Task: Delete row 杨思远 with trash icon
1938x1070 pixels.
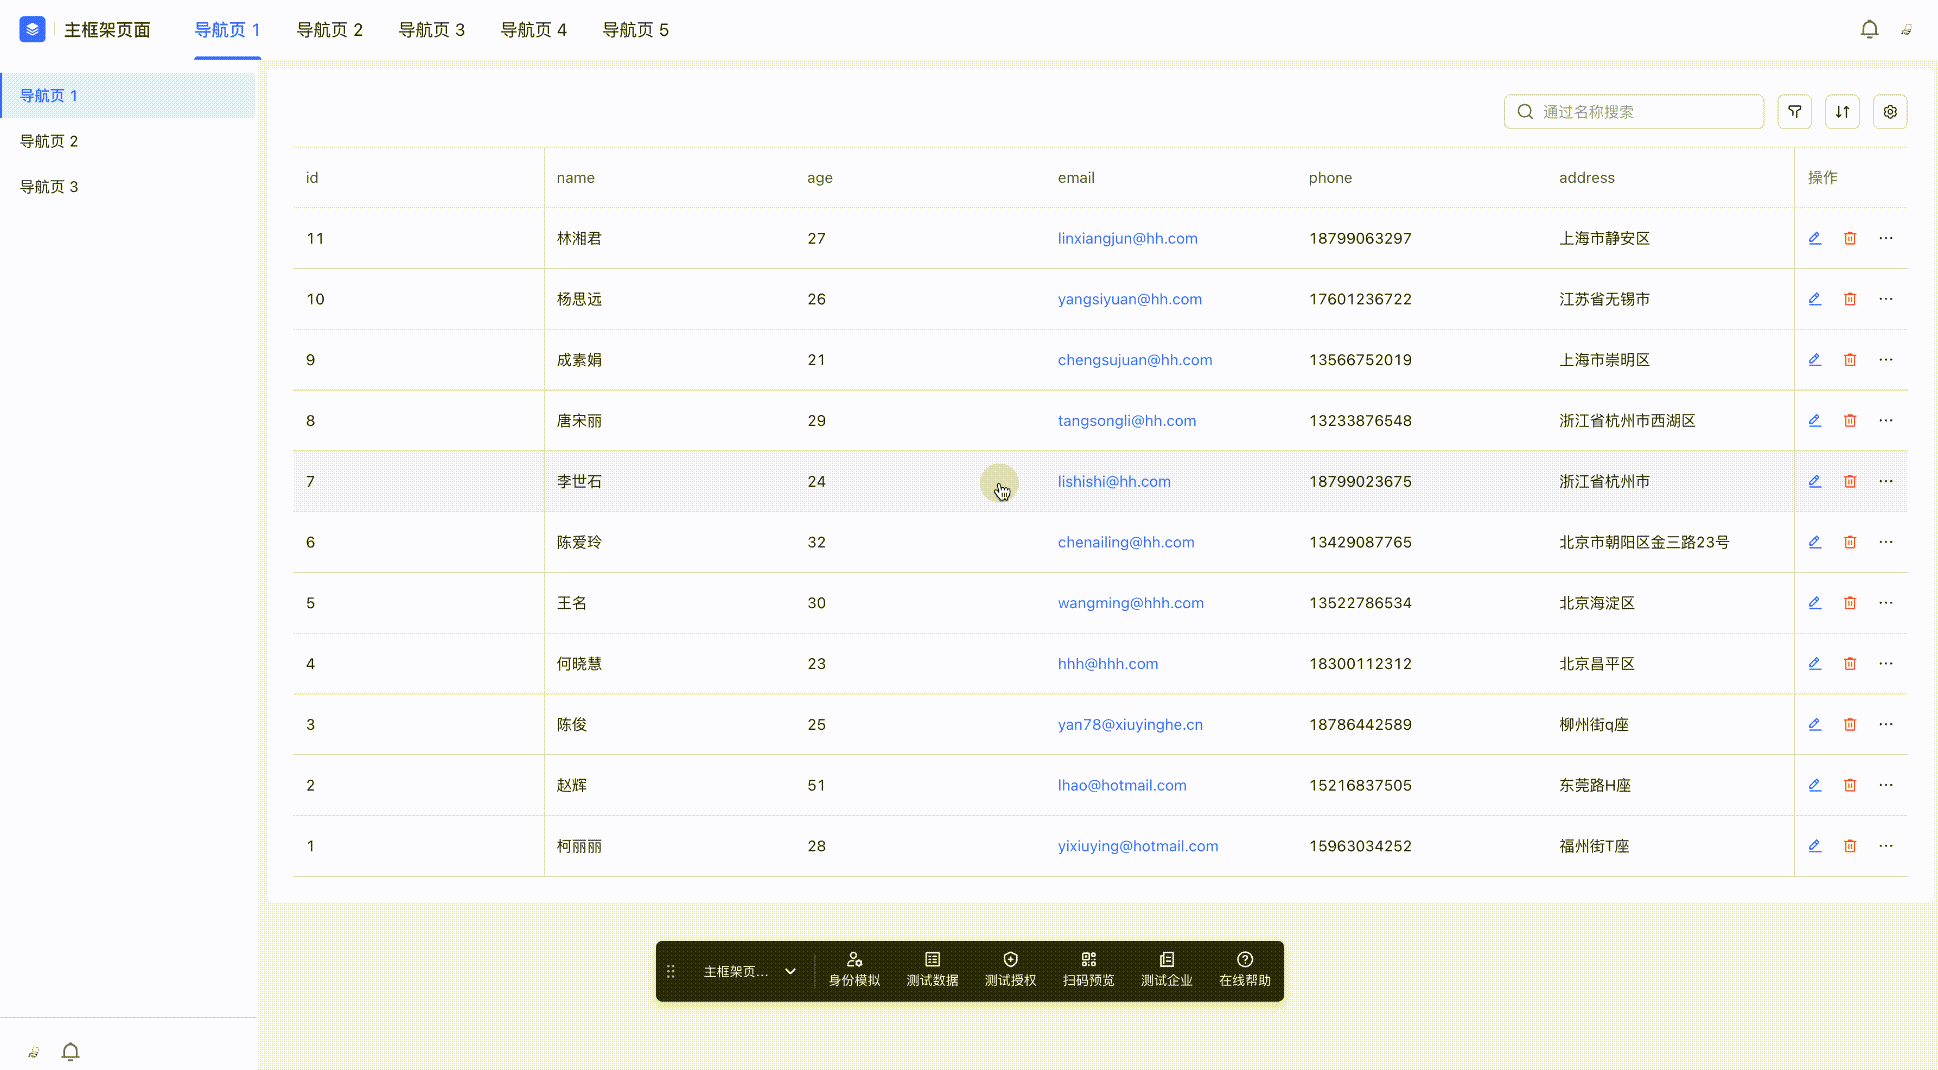Action: point(1850,299)
